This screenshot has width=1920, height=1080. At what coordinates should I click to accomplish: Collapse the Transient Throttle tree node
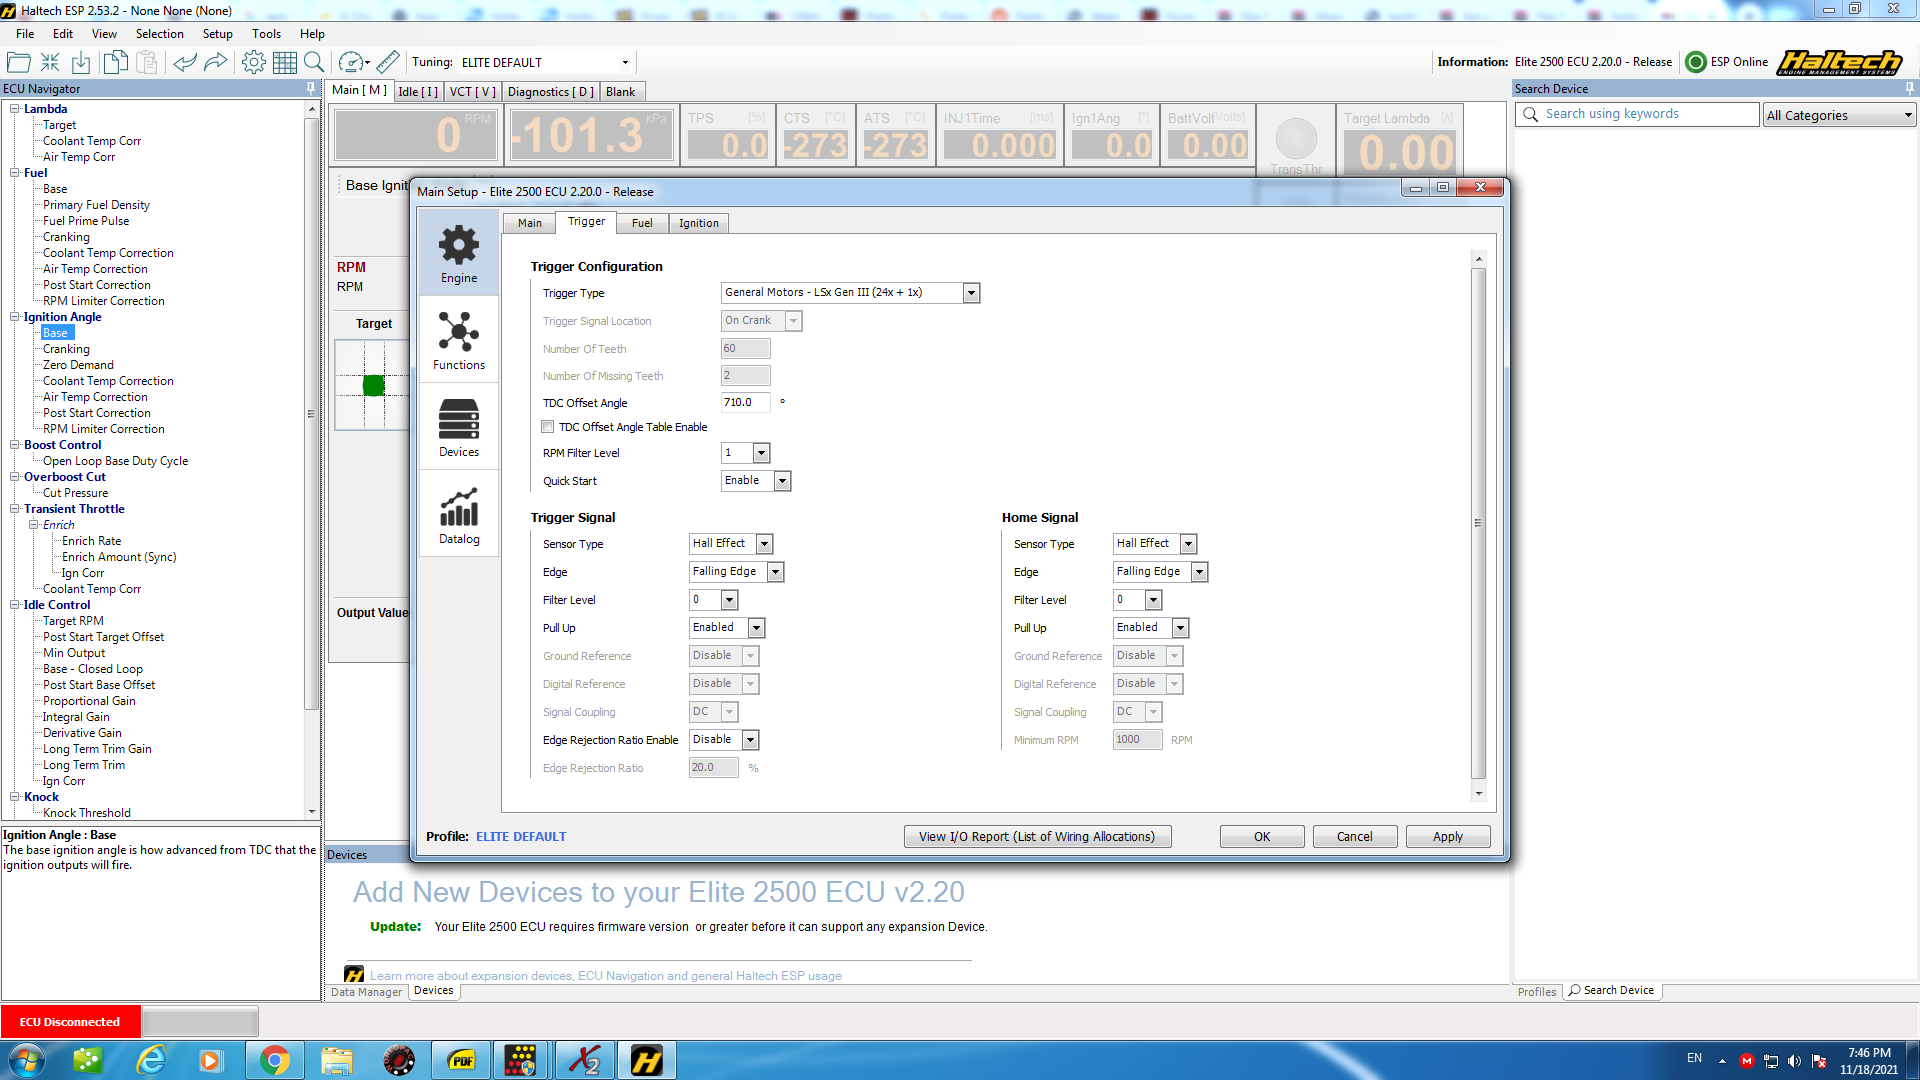14,509
